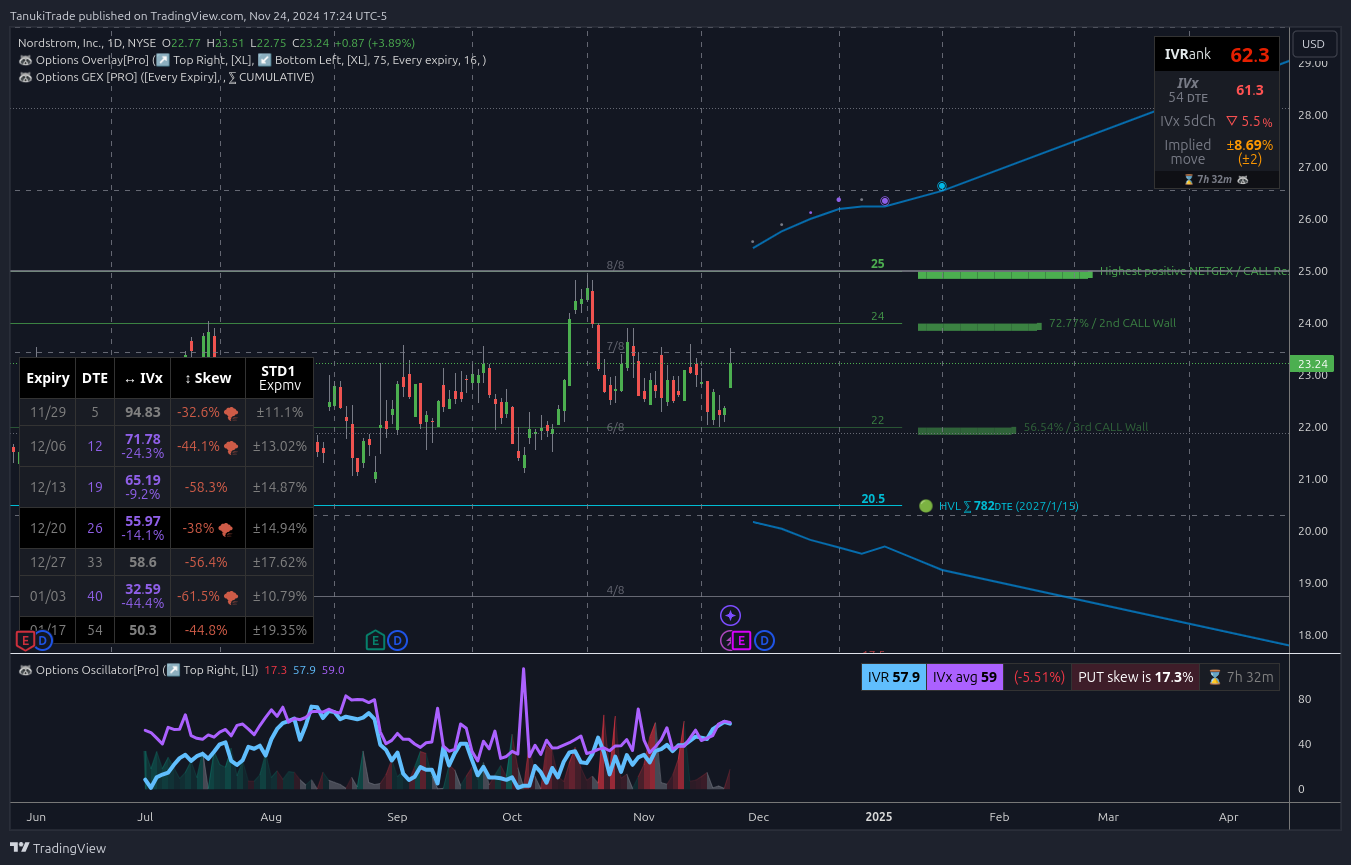Click the Skew column header in the table
1351x865 pixels.
coord(208,378)
